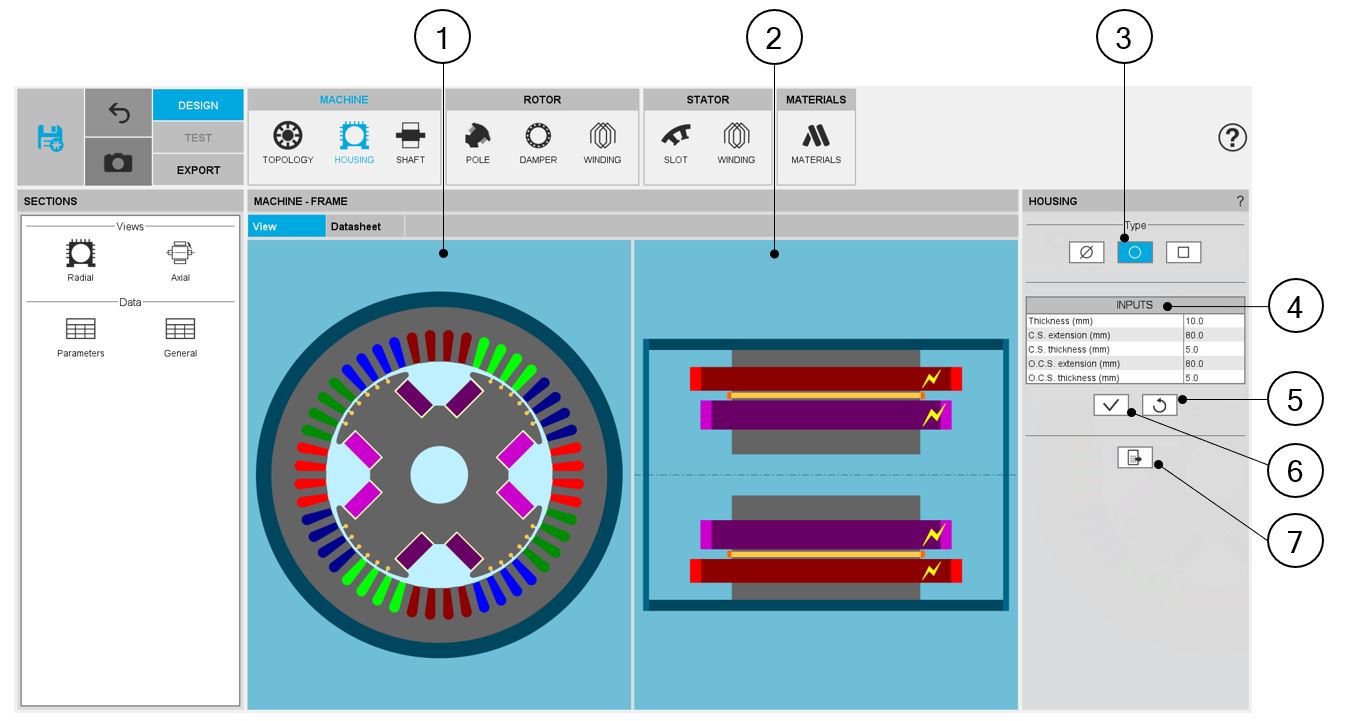Edit the C.S. extension (mm) value
Image resolution: width=1347 pixels, height=721 pixels.
coord(1213,335)
